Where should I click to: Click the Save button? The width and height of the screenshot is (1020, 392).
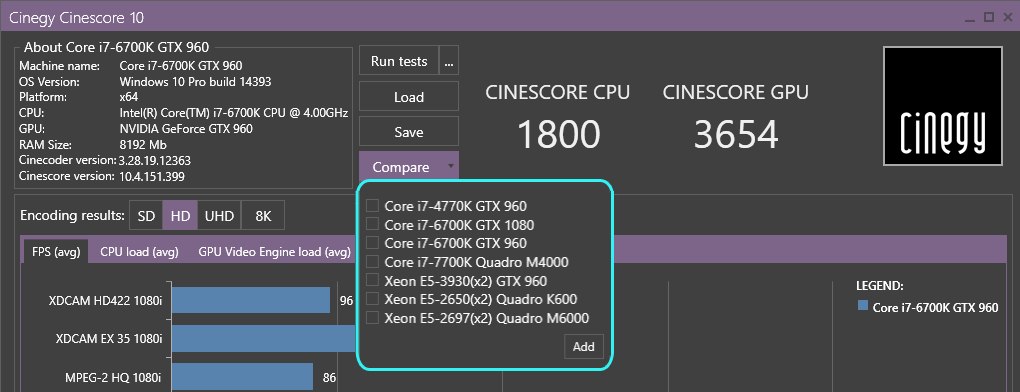(x=409, y=131)
